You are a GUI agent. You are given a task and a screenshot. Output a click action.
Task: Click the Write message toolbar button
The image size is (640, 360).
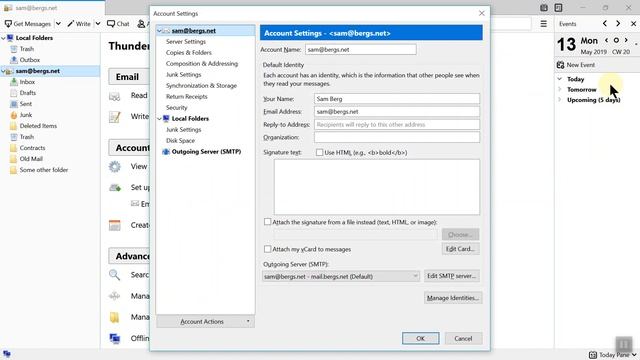(x=79, y=24)
